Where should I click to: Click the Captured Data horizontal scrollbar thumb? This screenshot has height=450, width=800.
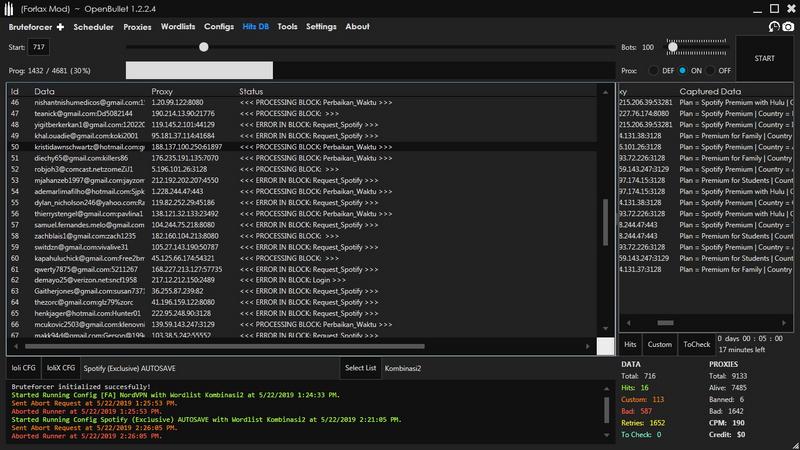[x=665, y=323]
